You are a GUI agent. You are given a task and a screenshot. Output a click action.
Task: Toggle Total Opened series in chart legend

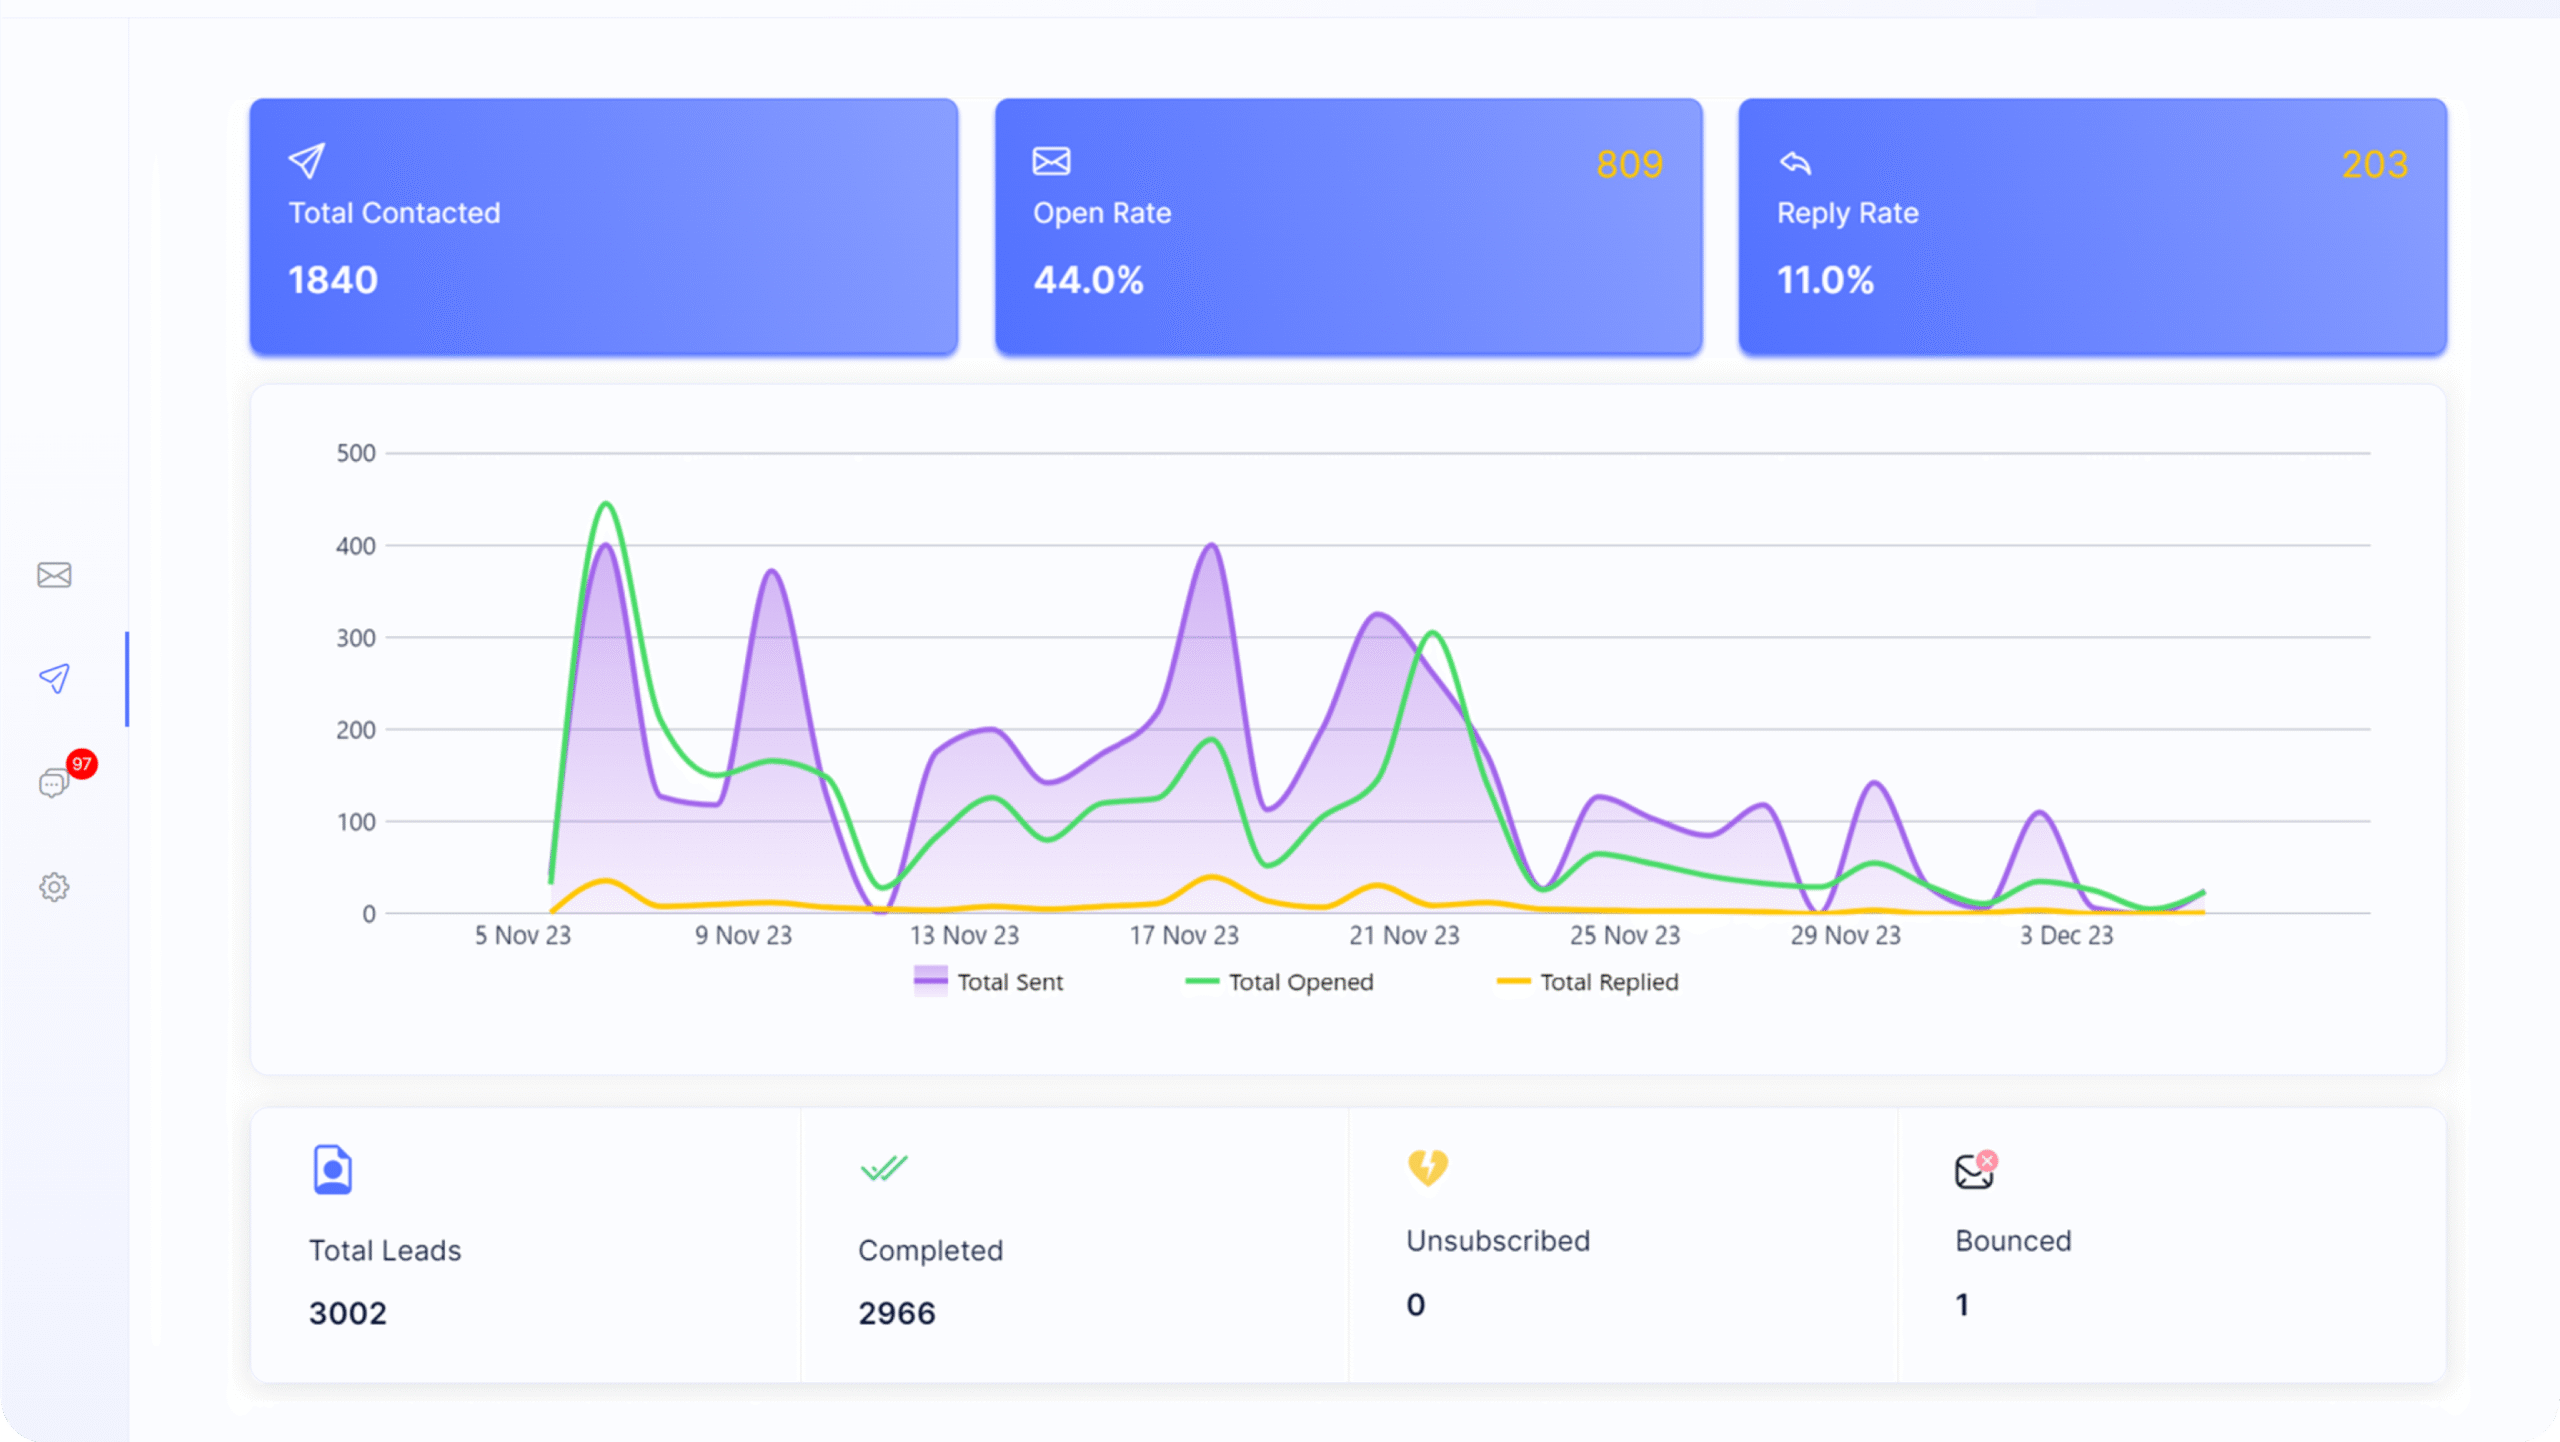(x=1279, y=982)
